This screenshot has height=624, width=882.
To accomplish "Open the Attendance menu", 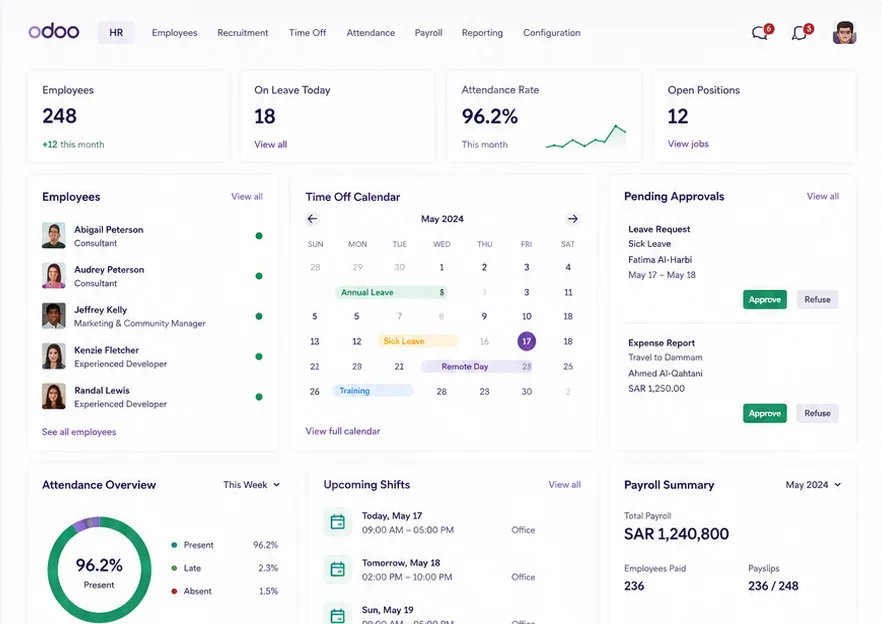I will (x=371, y=33).
